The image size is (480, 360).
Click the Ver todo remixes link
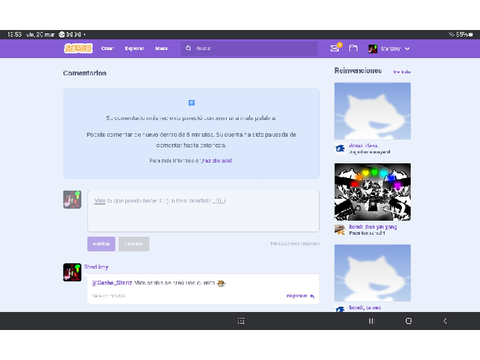coord(402,72)
